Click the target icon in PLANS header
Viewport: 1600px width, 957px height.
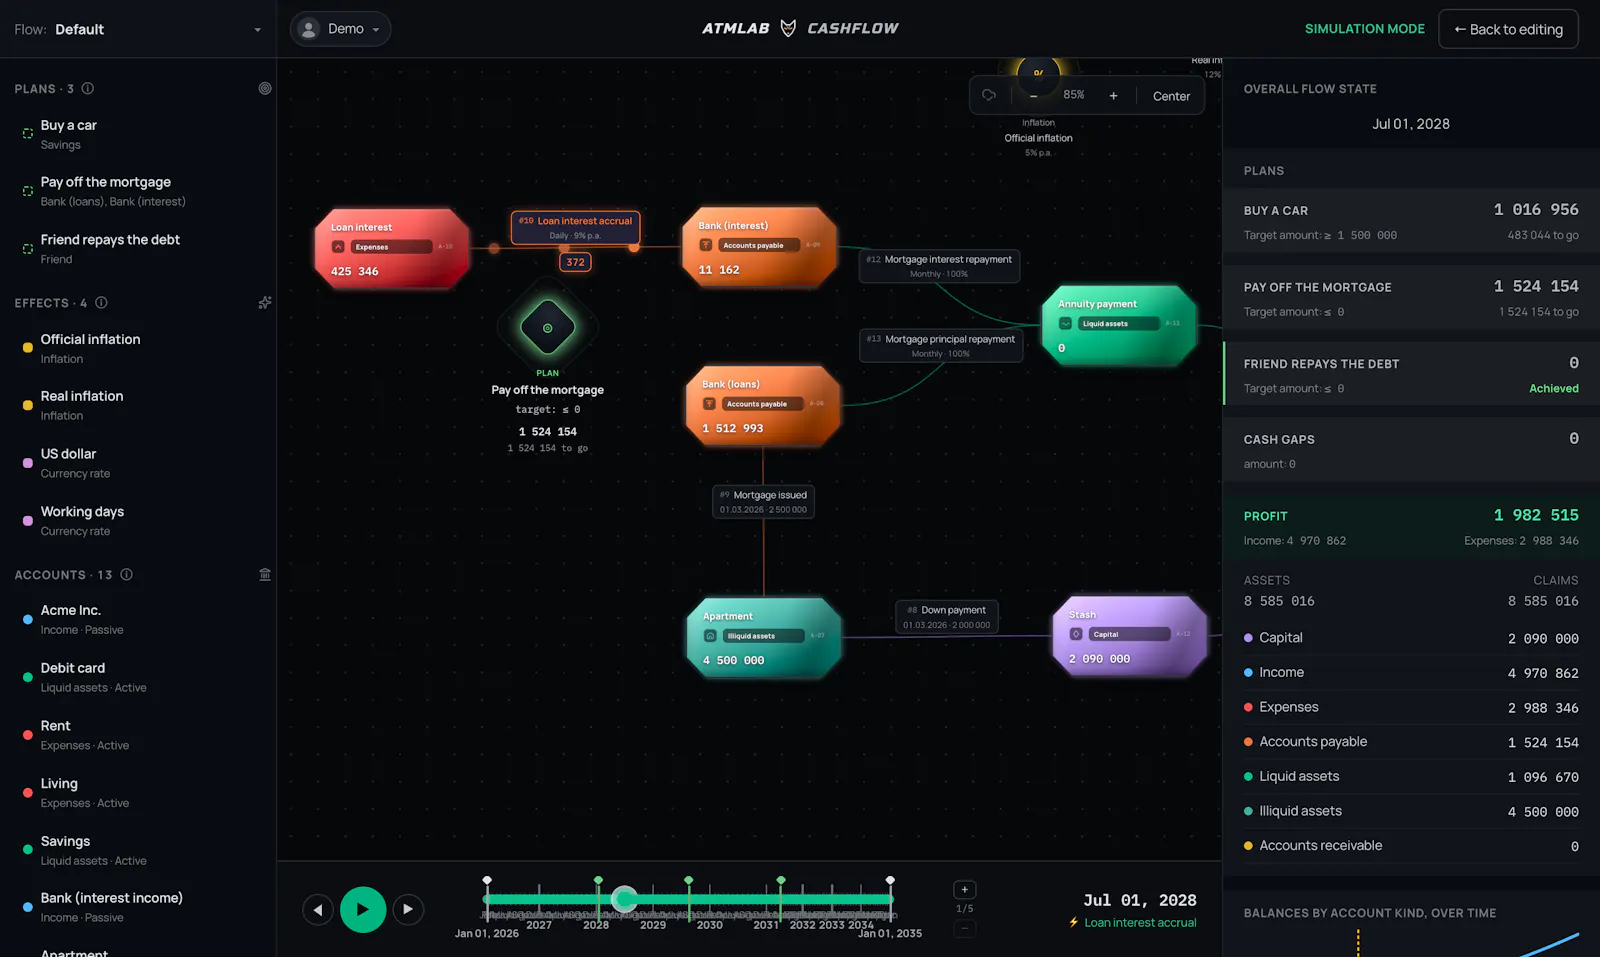point(265,88)
